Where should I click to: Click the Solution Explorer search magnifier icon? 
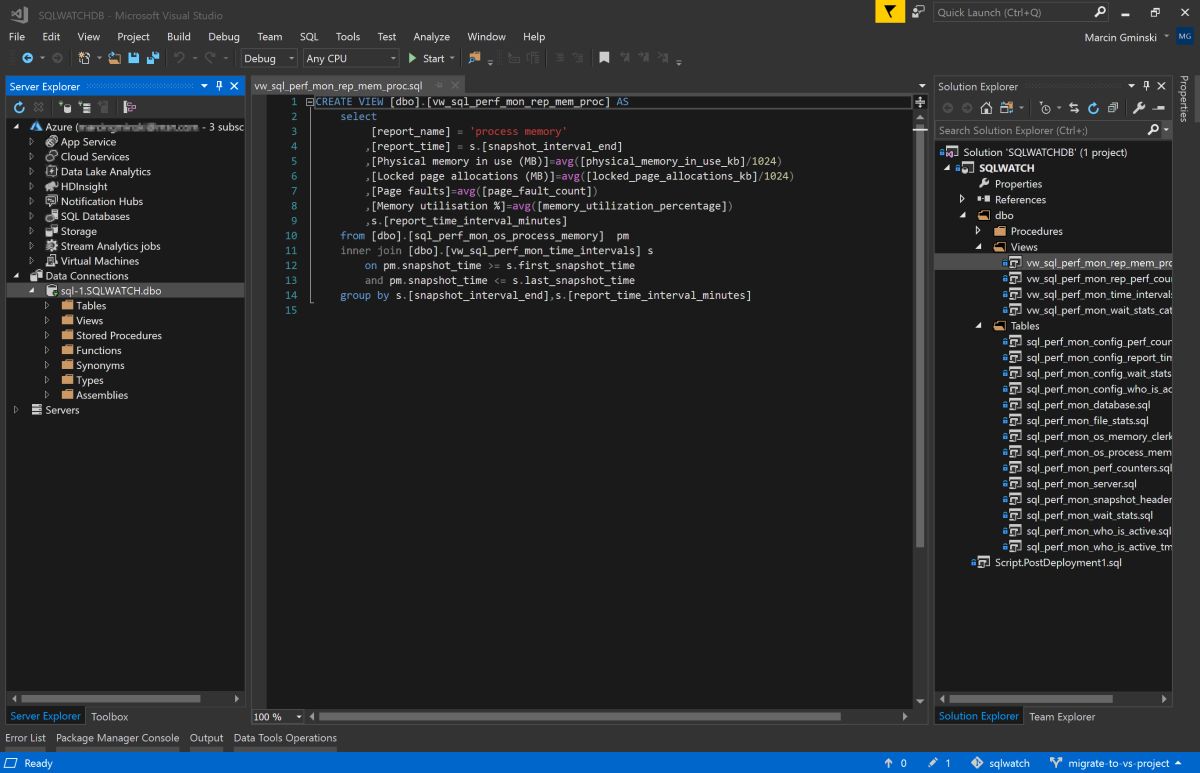(x=1153, y=130)
